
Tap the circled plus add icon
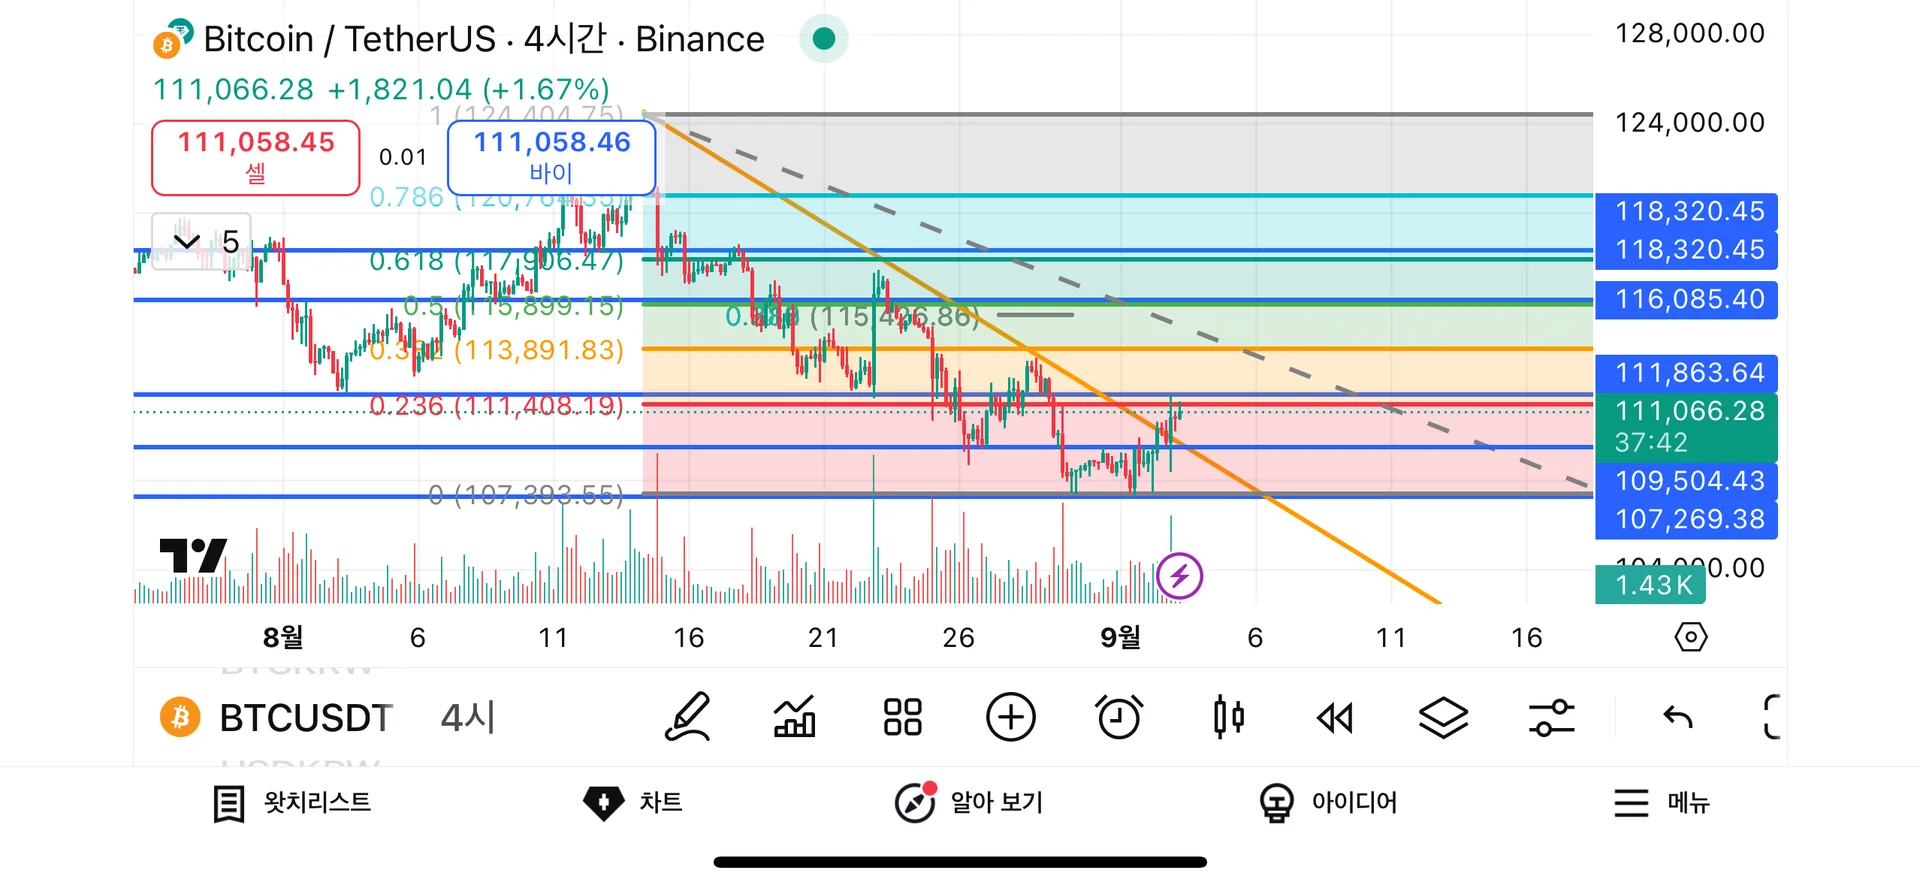[1010, 718]
